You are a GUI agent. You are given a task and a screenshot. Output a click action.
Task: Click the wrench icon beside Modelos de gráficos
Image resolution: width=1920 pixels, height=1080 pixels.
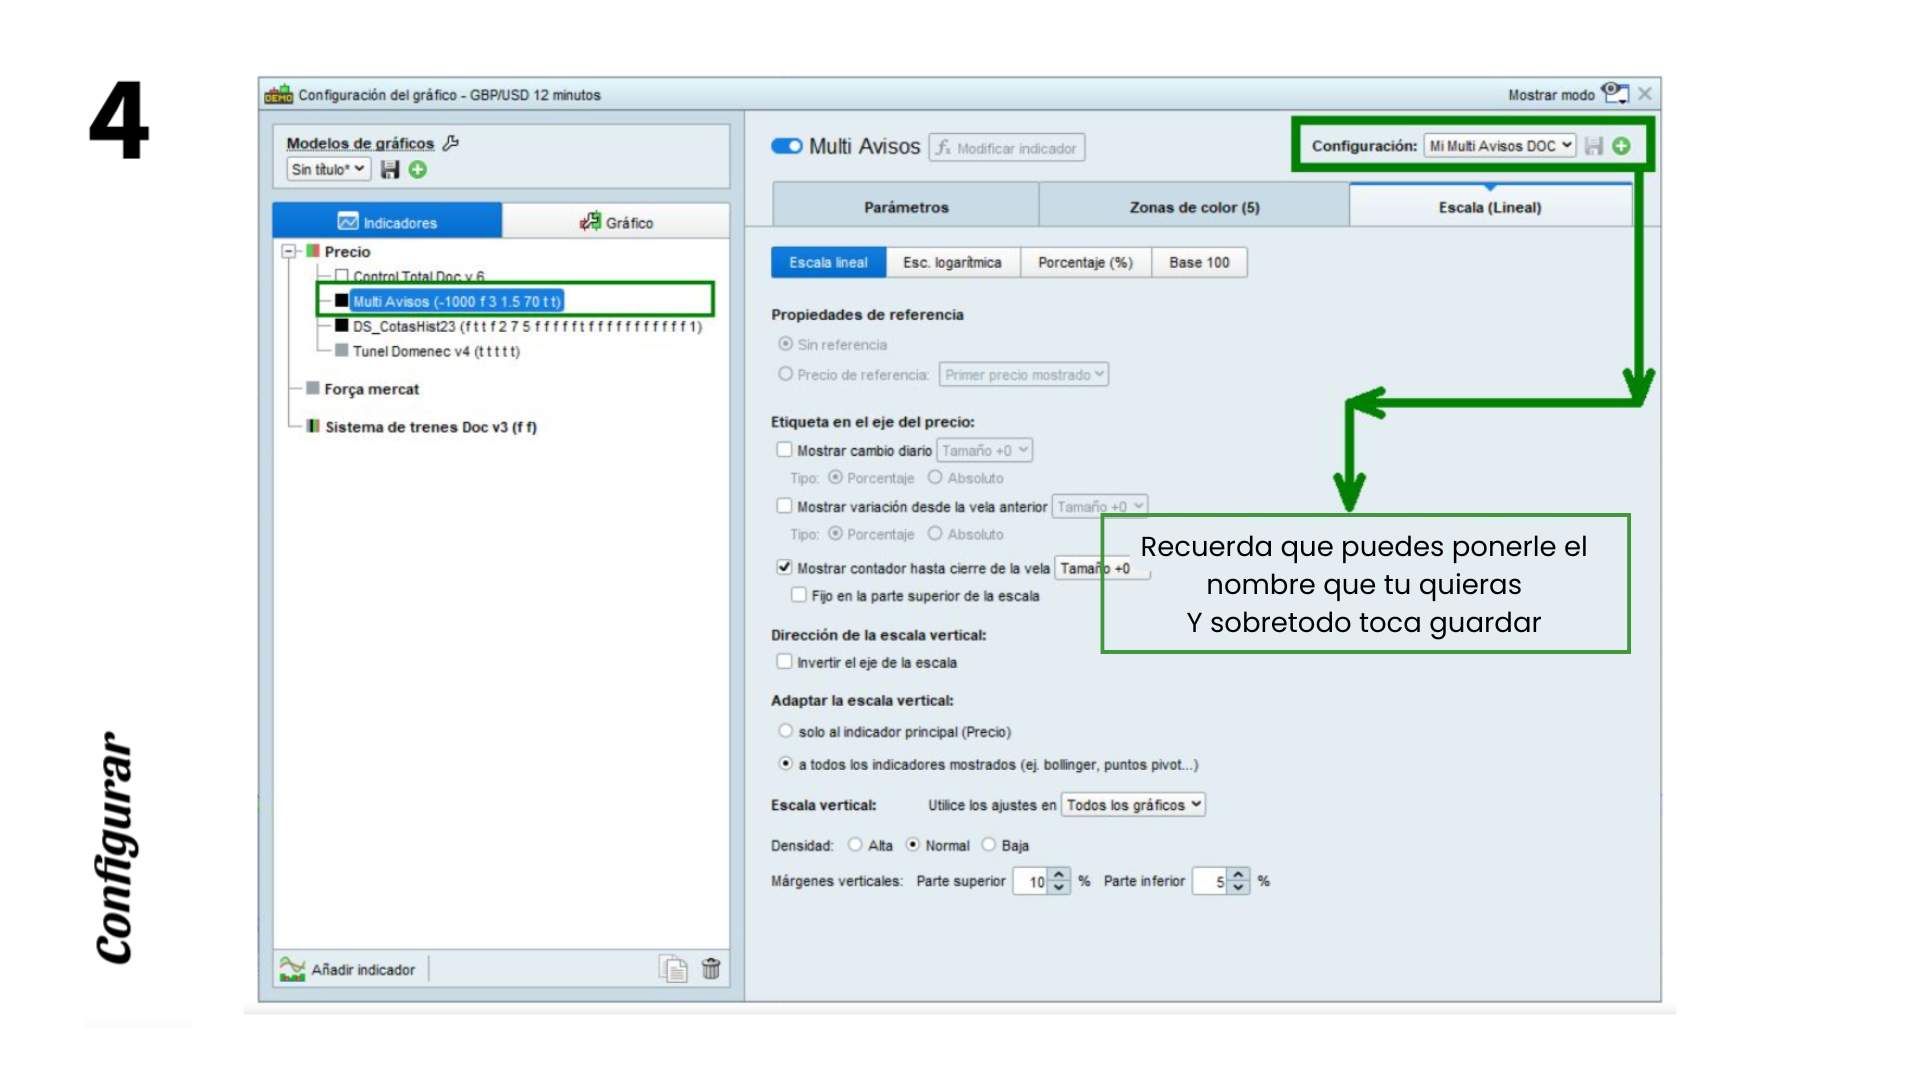click(451, 143)
